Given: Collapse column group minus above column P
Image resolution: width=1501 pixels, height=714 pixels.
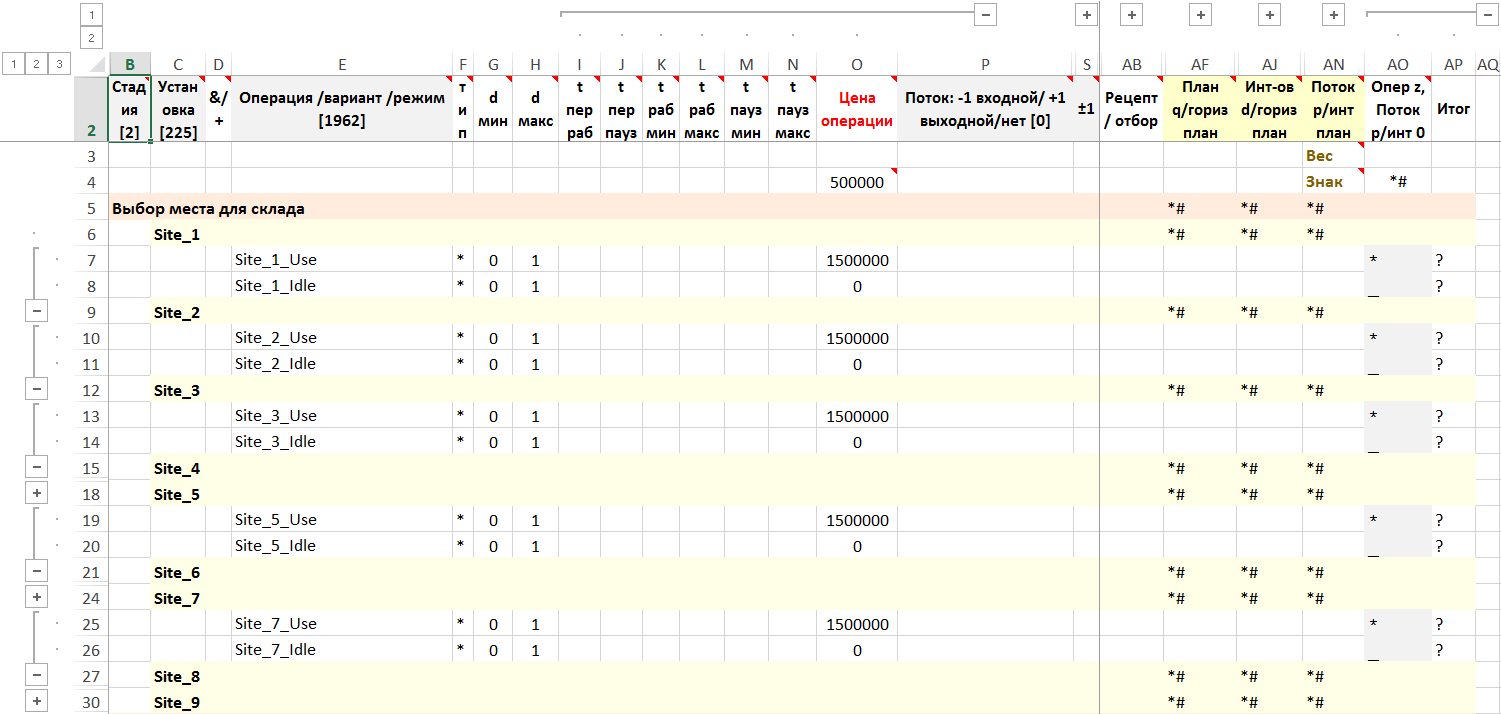Looking at the screenshot, I should pos(985,15).
